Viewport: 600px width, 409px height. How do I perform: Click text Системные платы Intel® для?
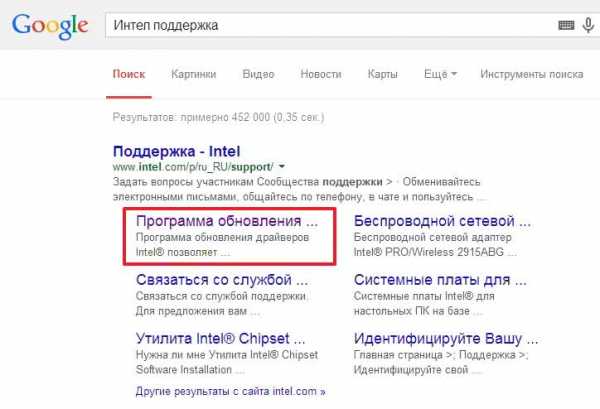[x=424, y=296]
